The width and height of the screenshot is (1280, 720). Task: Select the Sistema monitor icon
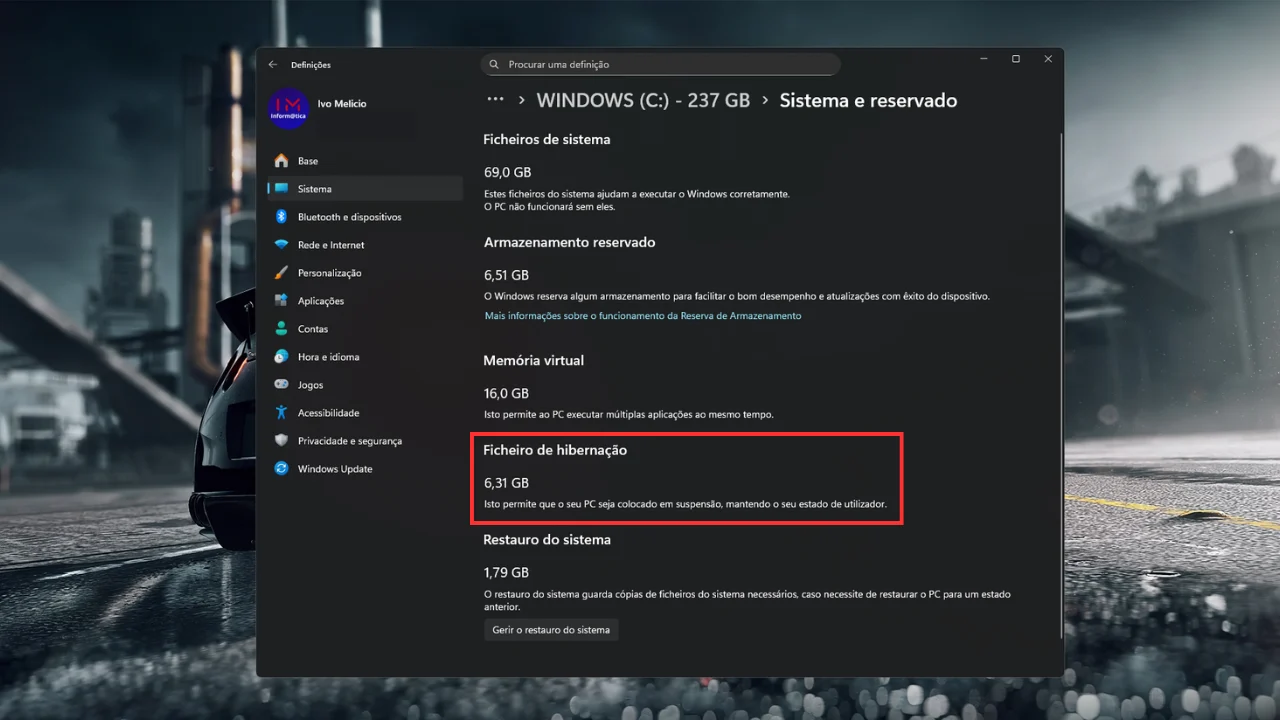[281, 189]
